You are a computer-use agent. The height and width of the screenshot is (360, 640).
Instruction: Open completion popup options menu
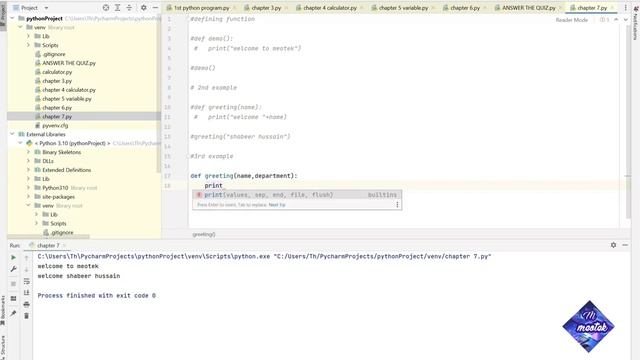point(397,204)
